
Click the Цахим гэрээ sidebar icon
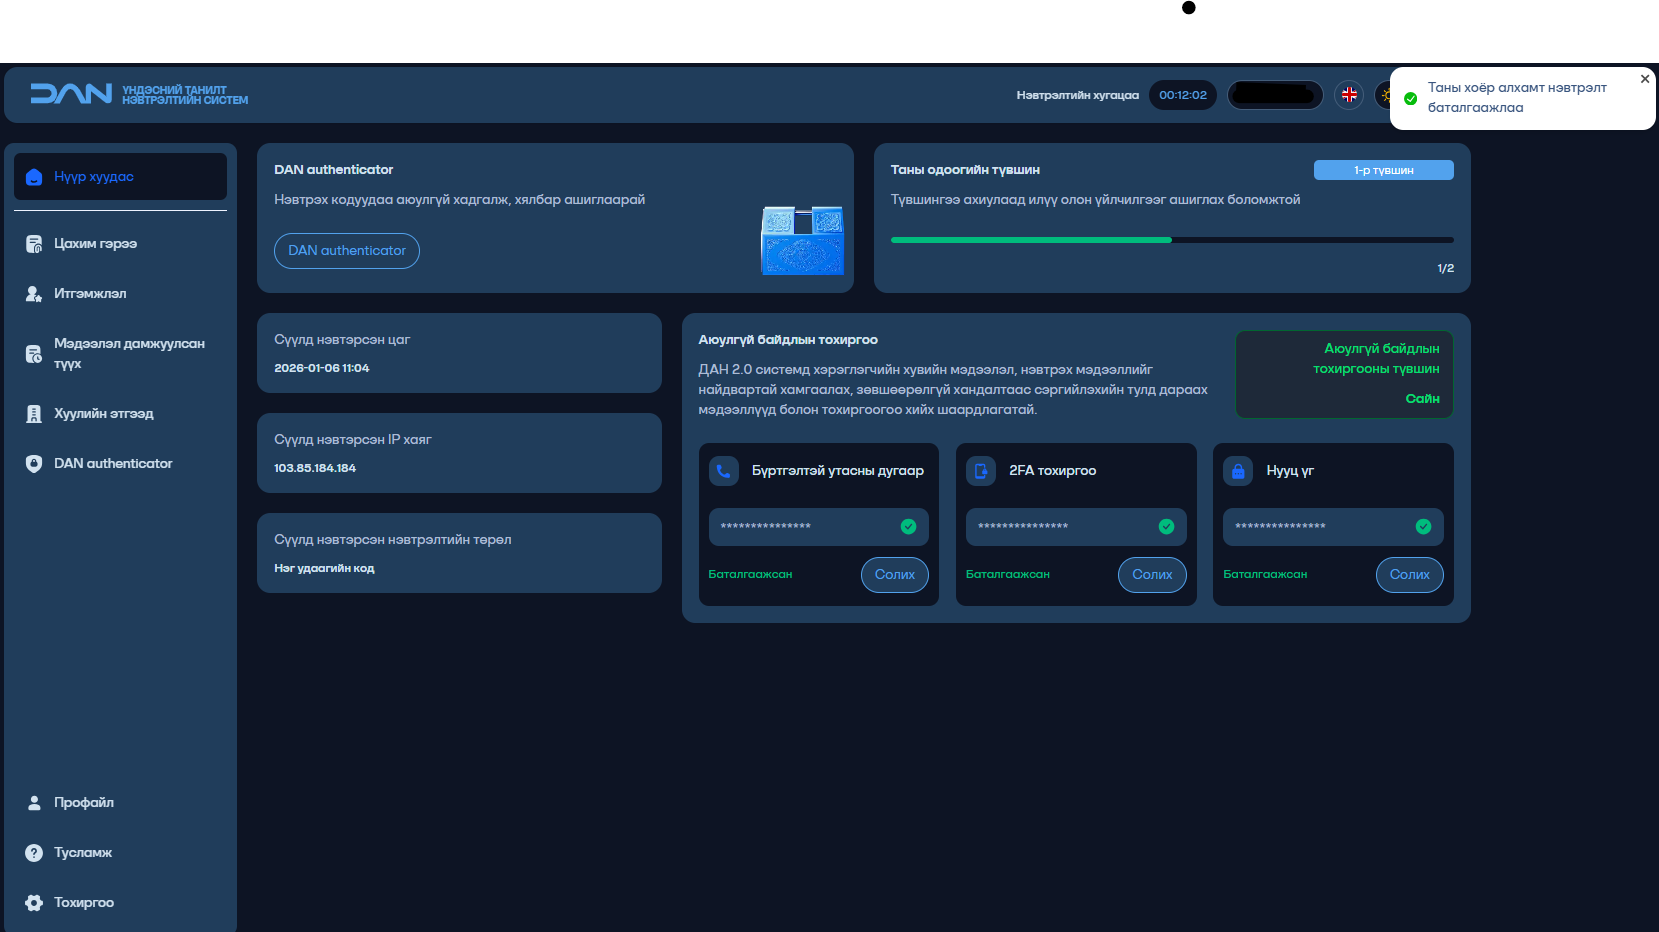[34, 244]
